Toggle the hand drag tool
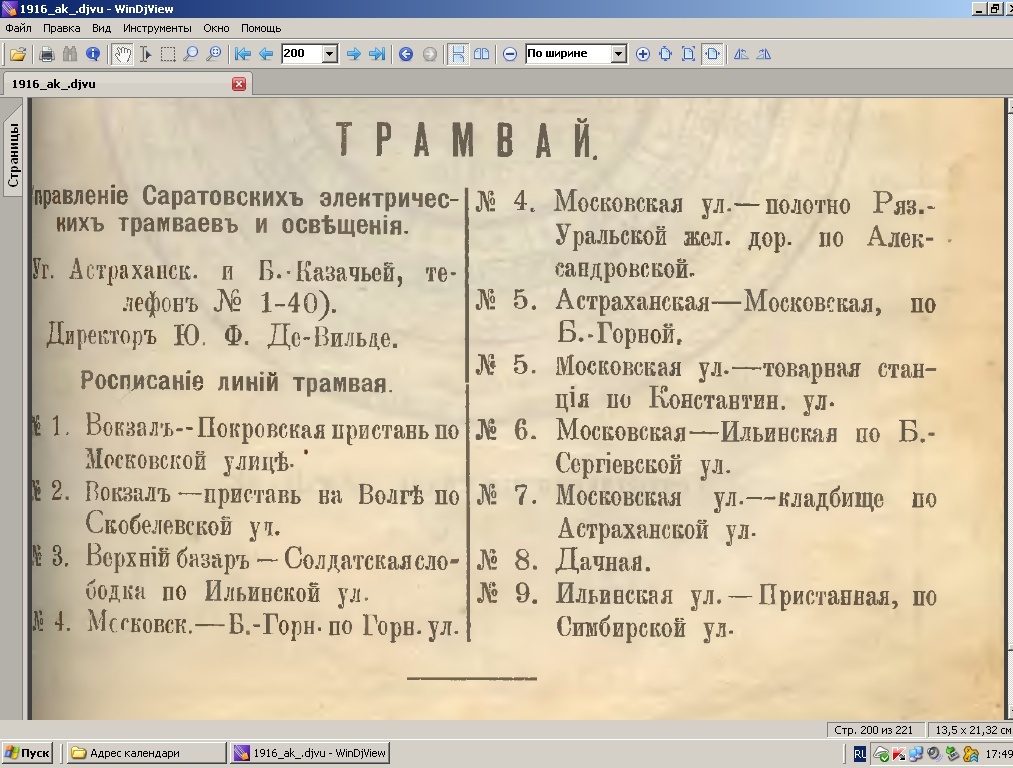Image resolution: width=1013 pixels, height=768 pixels. [x=122, y=54]
